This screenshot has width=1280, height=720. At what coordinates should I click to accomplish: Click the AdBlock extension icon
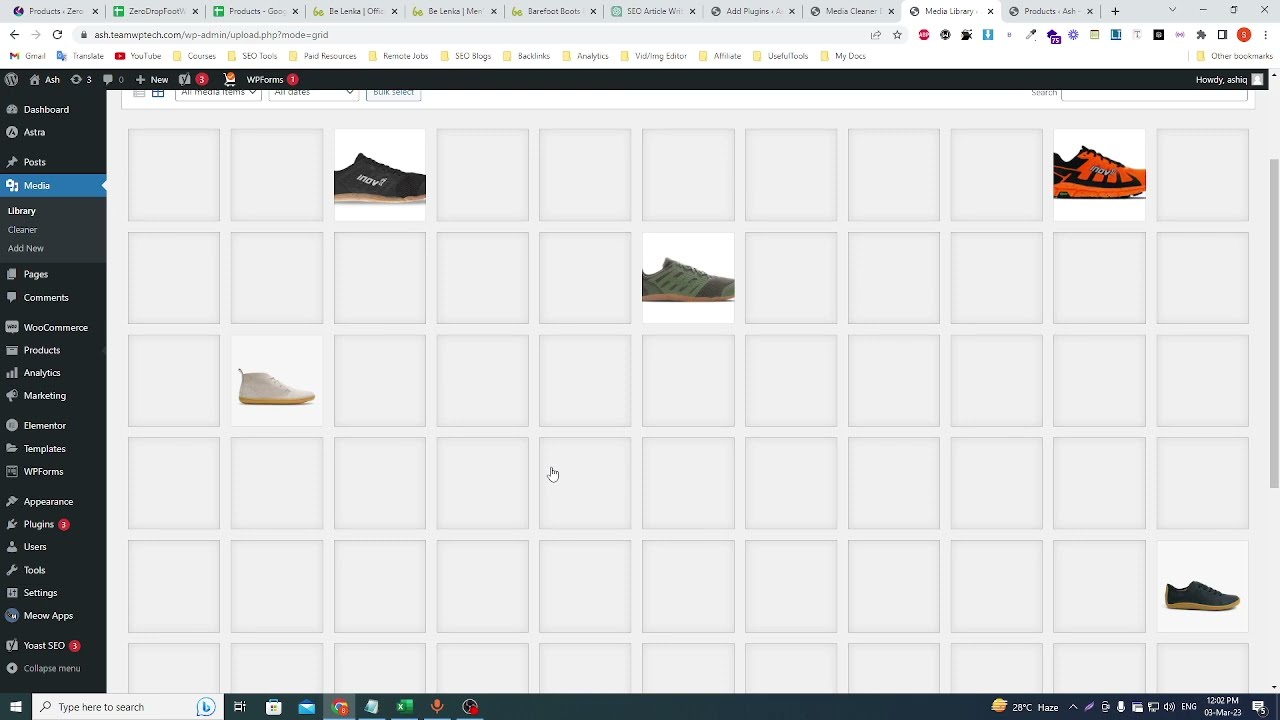[x=923, y=34]
